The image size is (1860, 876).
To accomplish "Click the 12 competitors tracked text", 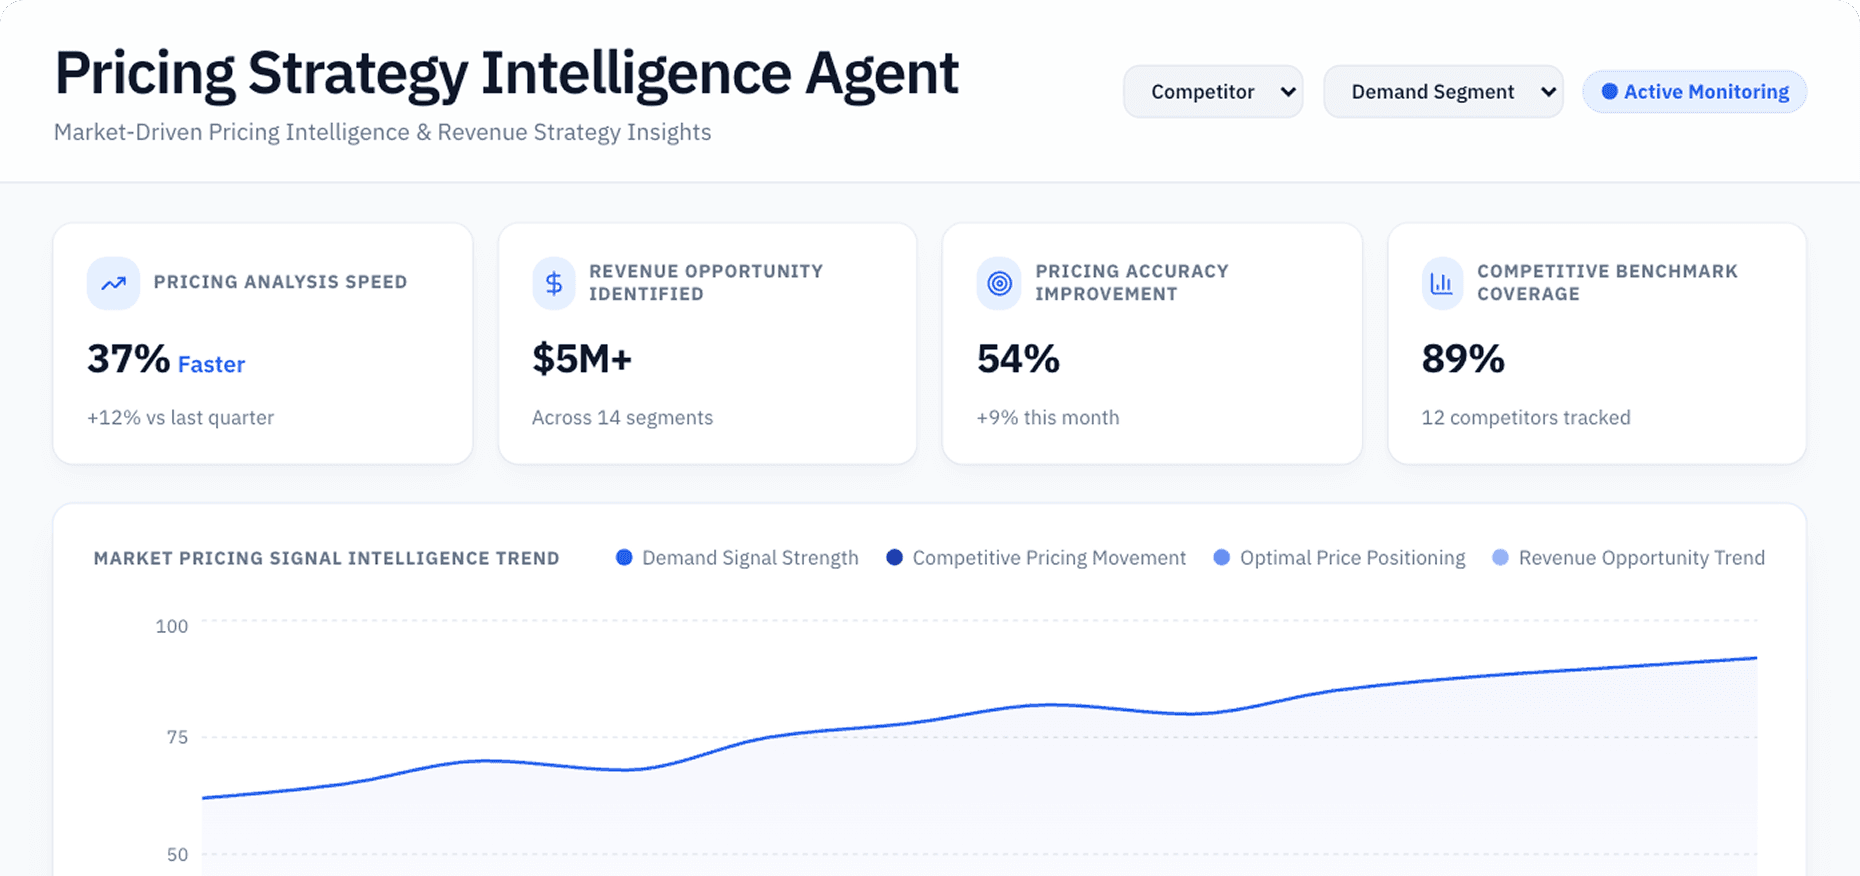I will 1525,418.
